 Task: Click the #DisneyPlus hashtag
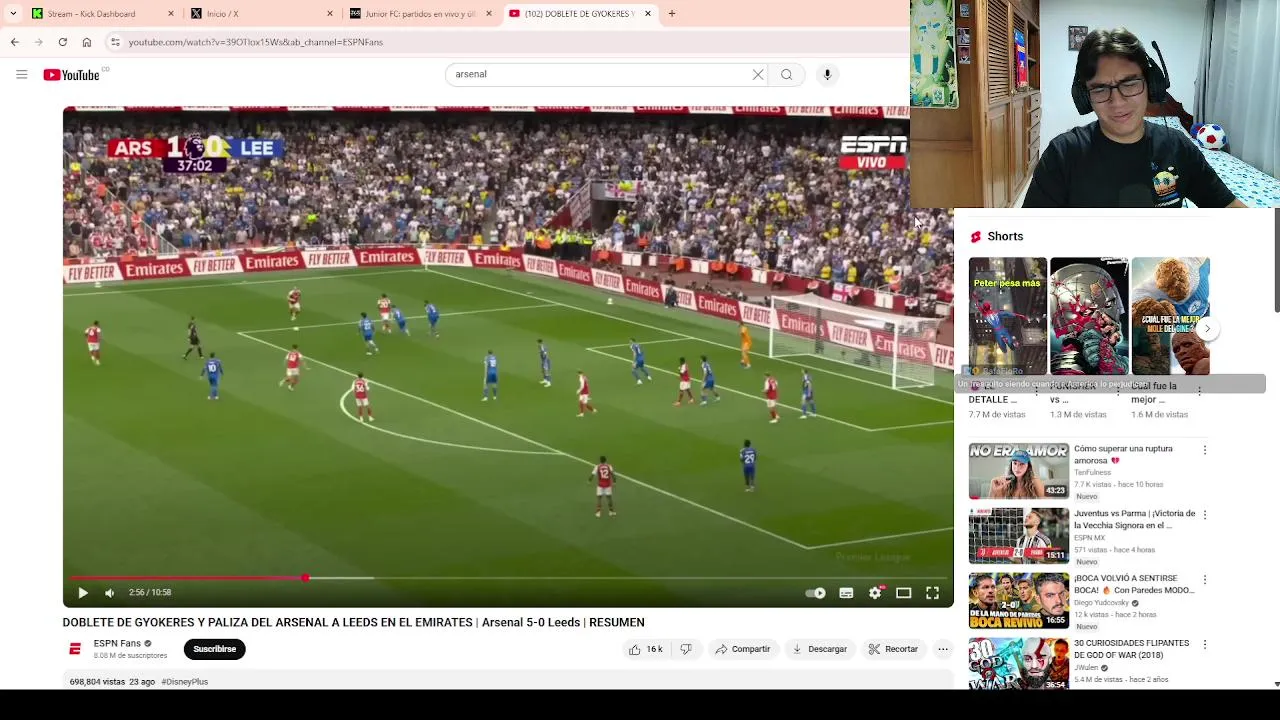point(184,682)
